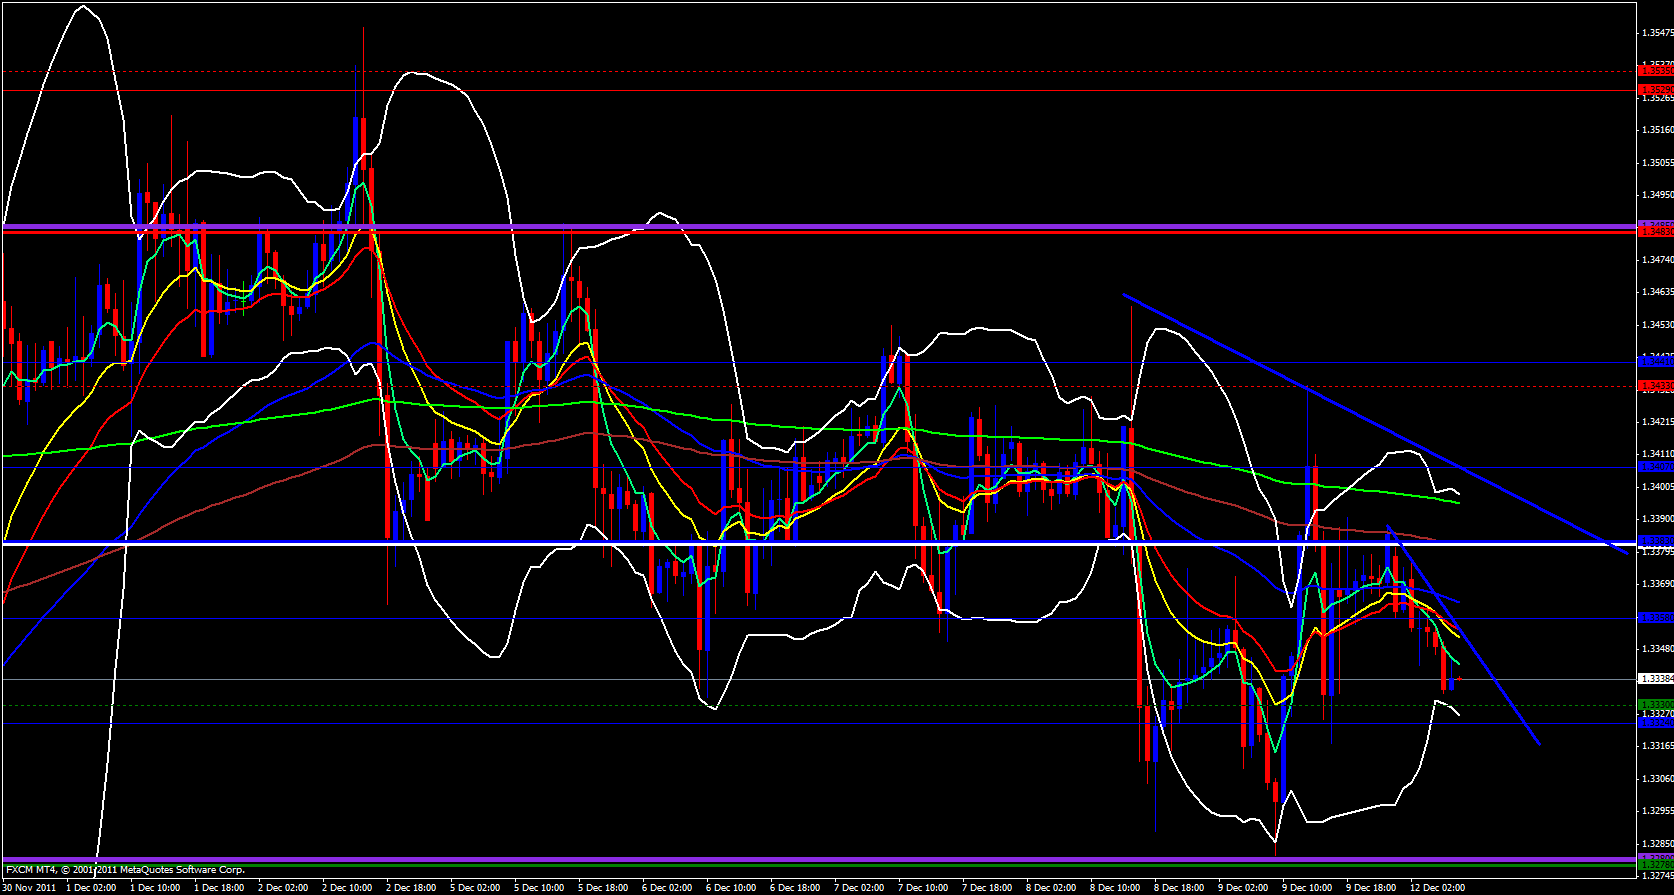Click the 30 Nov 2011 date label
Viewport: 1674px width, 895px height.
tap(30, 888)
